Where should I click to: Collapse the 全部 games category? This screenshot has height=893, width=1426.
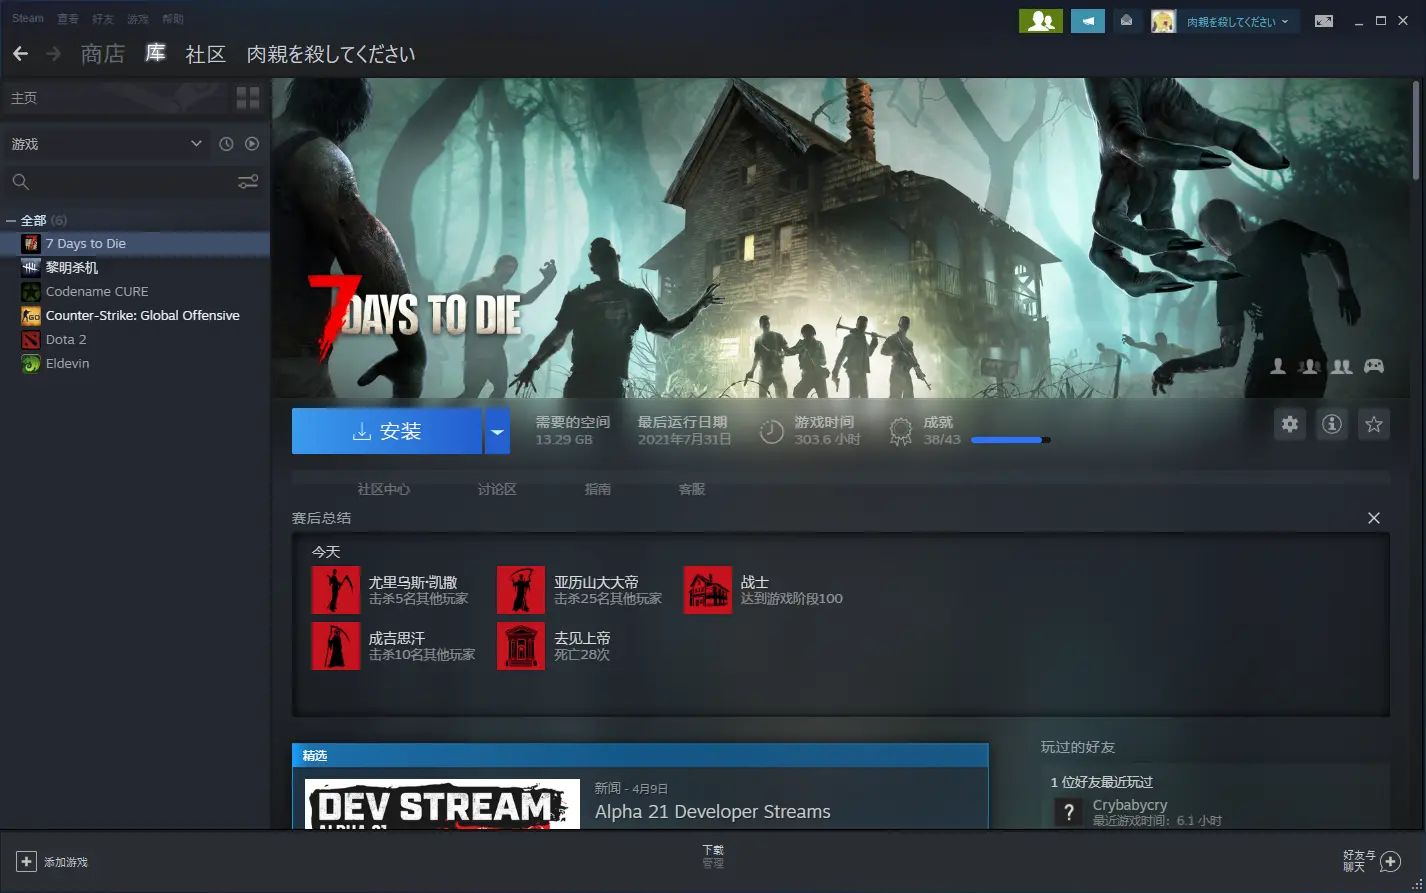pyautogui.click(x=11, y=220)
